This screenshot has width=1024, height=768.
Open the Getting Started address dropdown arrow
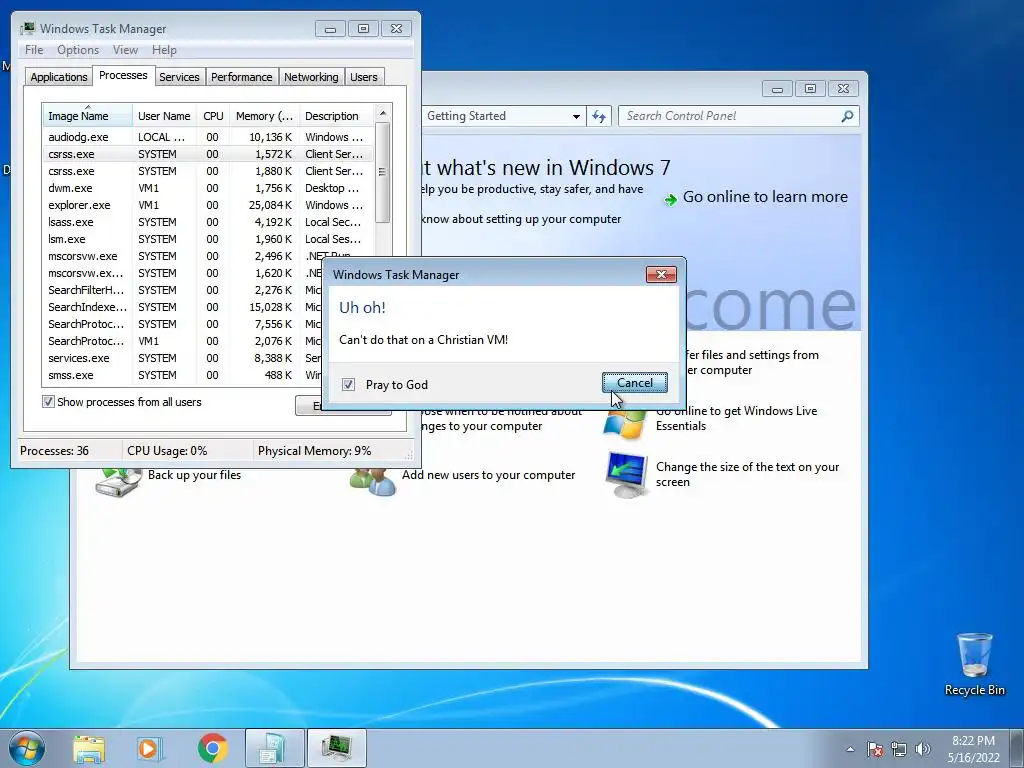pyautogui.click(x=576, y=116)
